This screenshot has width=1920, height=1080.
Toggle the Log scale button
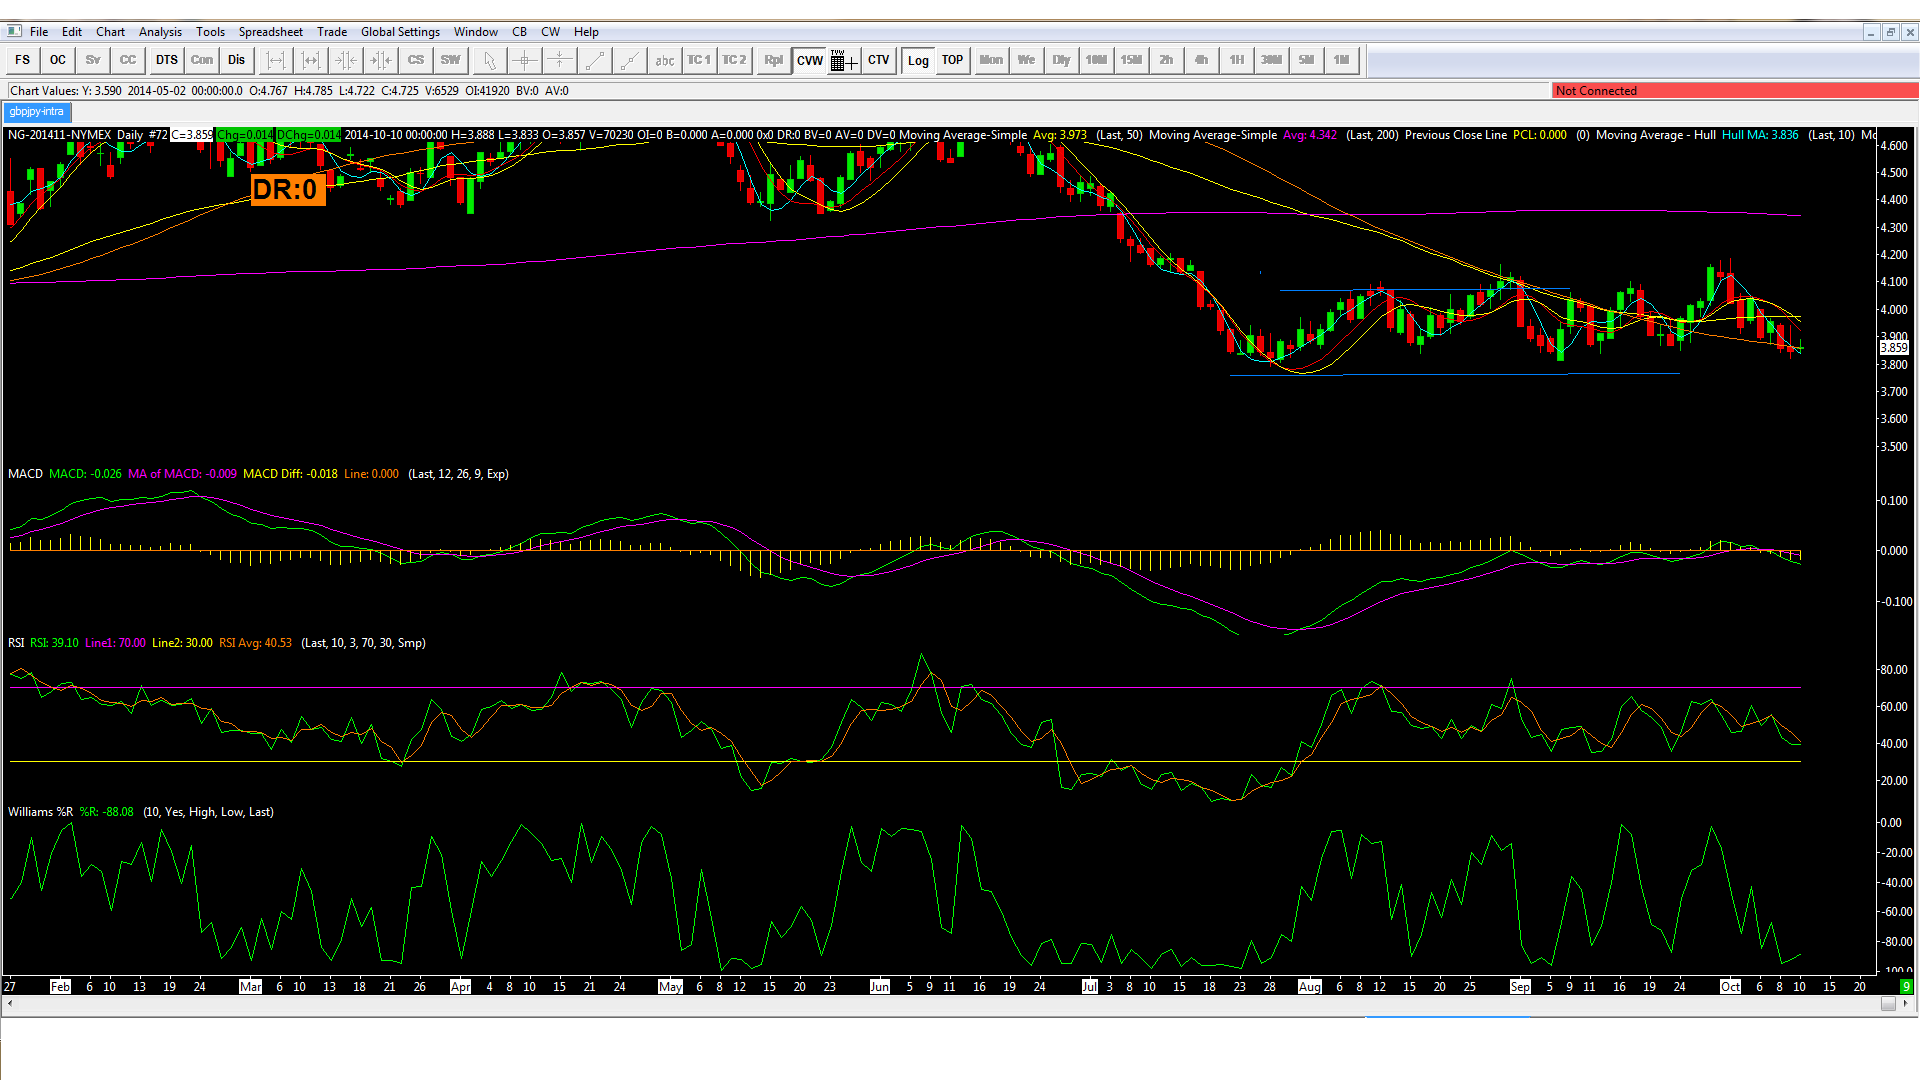917,60
